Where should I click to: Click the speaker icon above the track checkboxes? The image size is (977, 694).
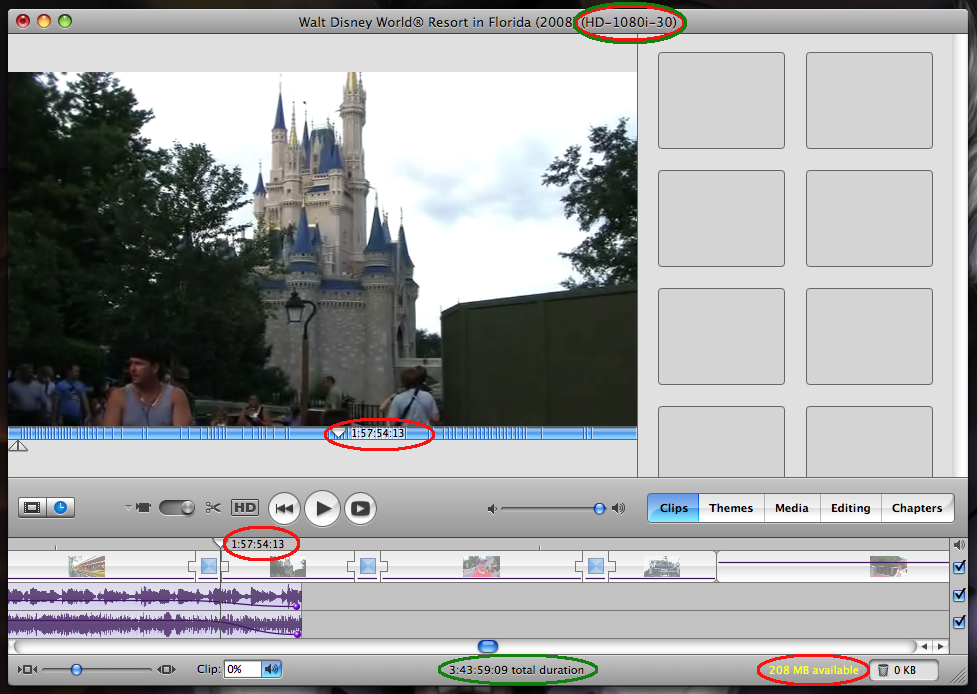pos(959,544)
